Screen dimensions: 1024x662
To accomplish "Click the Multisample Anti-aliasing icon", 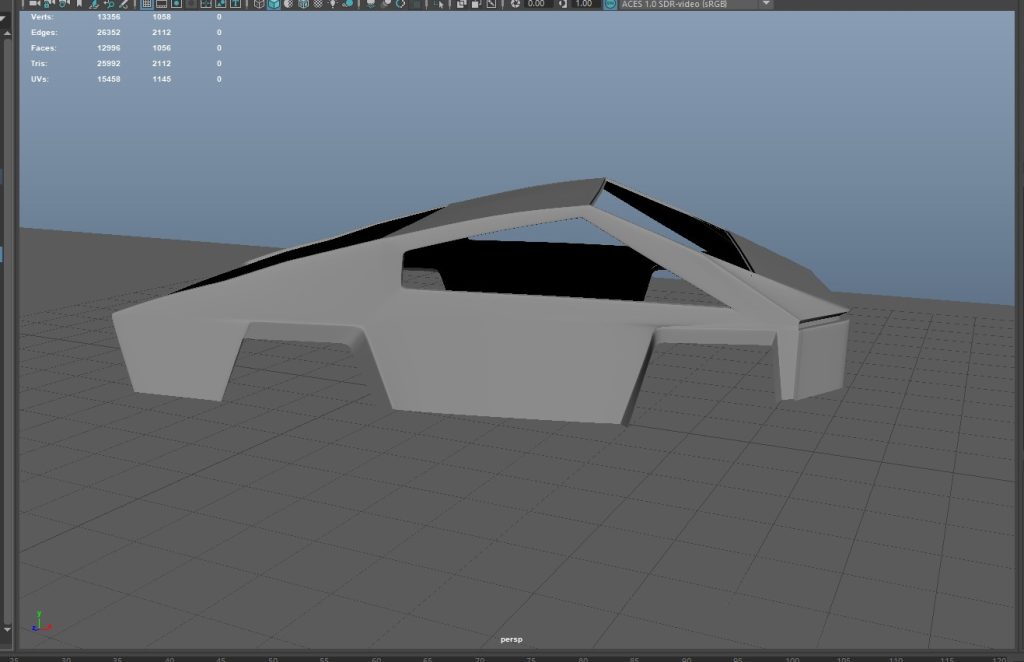I will click(400, 4).
